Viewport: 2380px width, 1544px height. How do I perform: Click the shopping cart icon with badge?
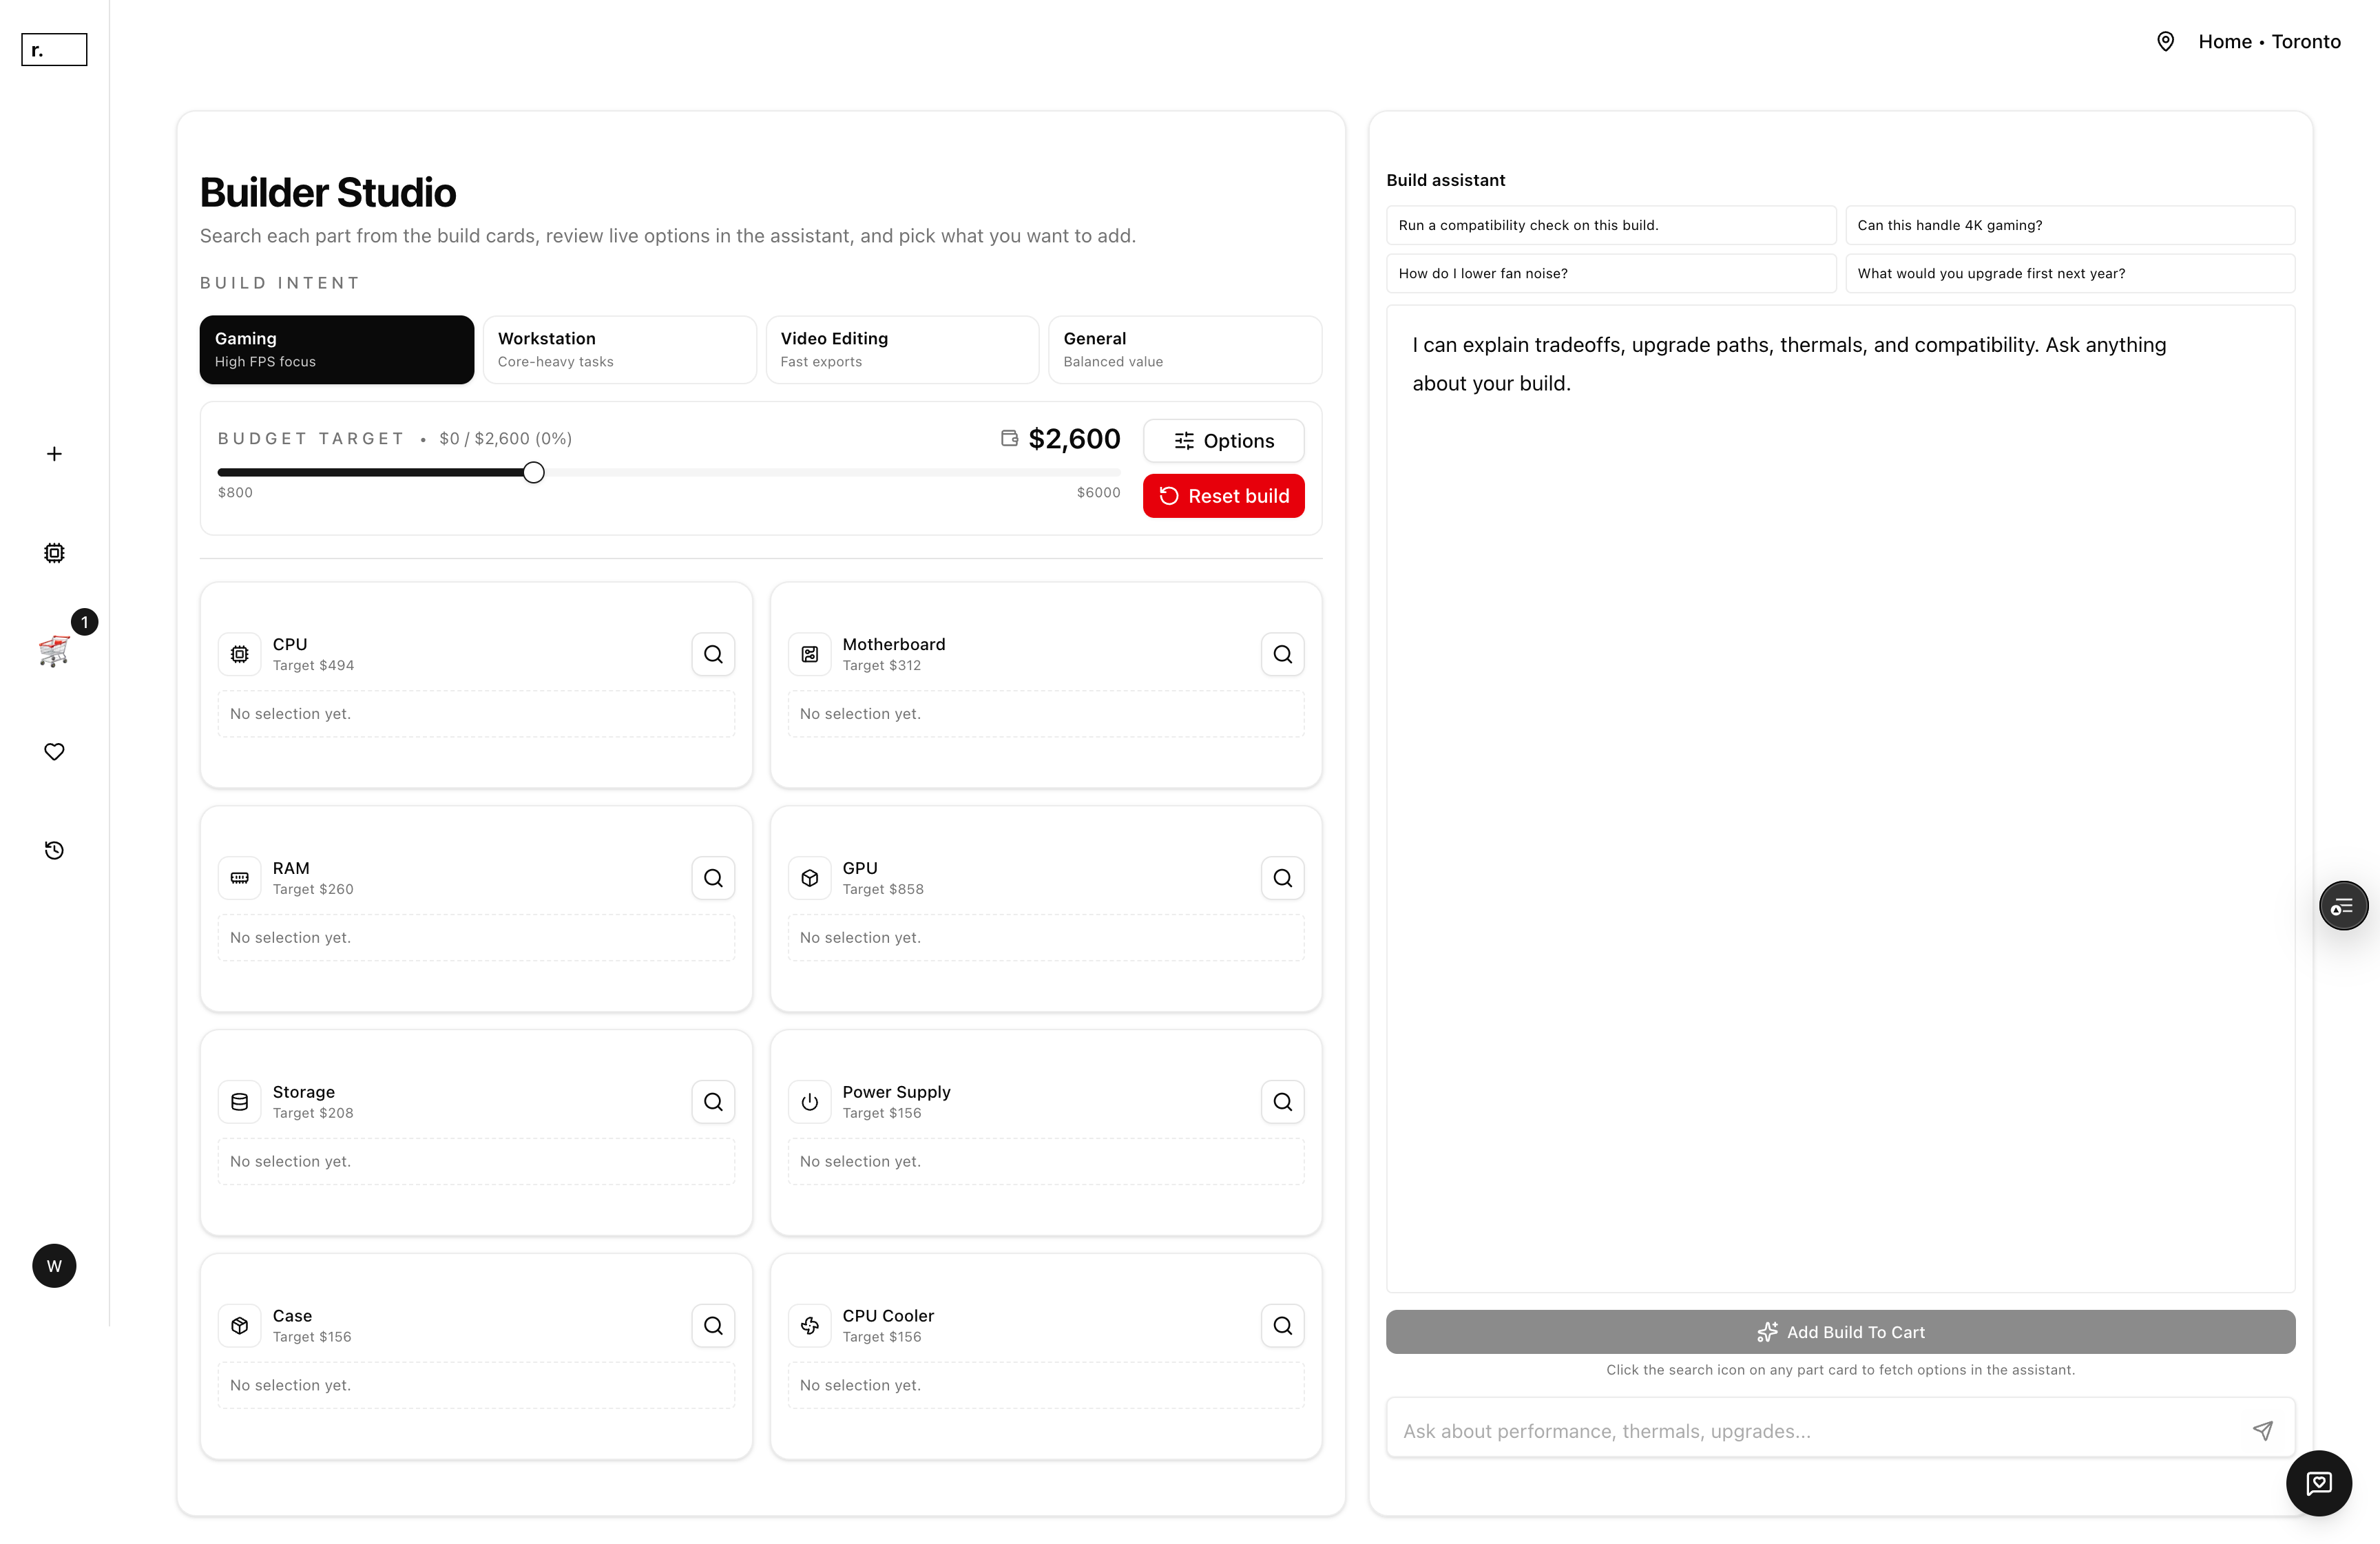pyautogui.click(x=54, y=650)
